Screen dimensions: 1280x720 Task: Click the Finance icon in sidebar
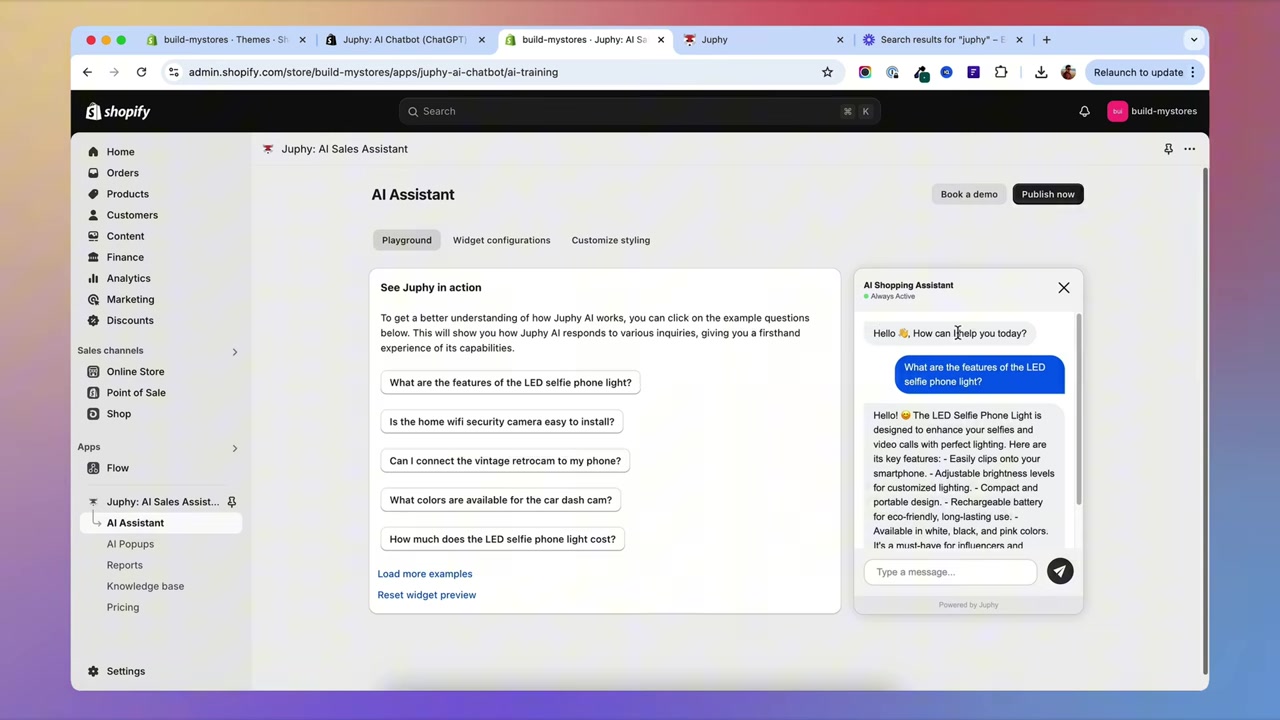pos(93,257)
